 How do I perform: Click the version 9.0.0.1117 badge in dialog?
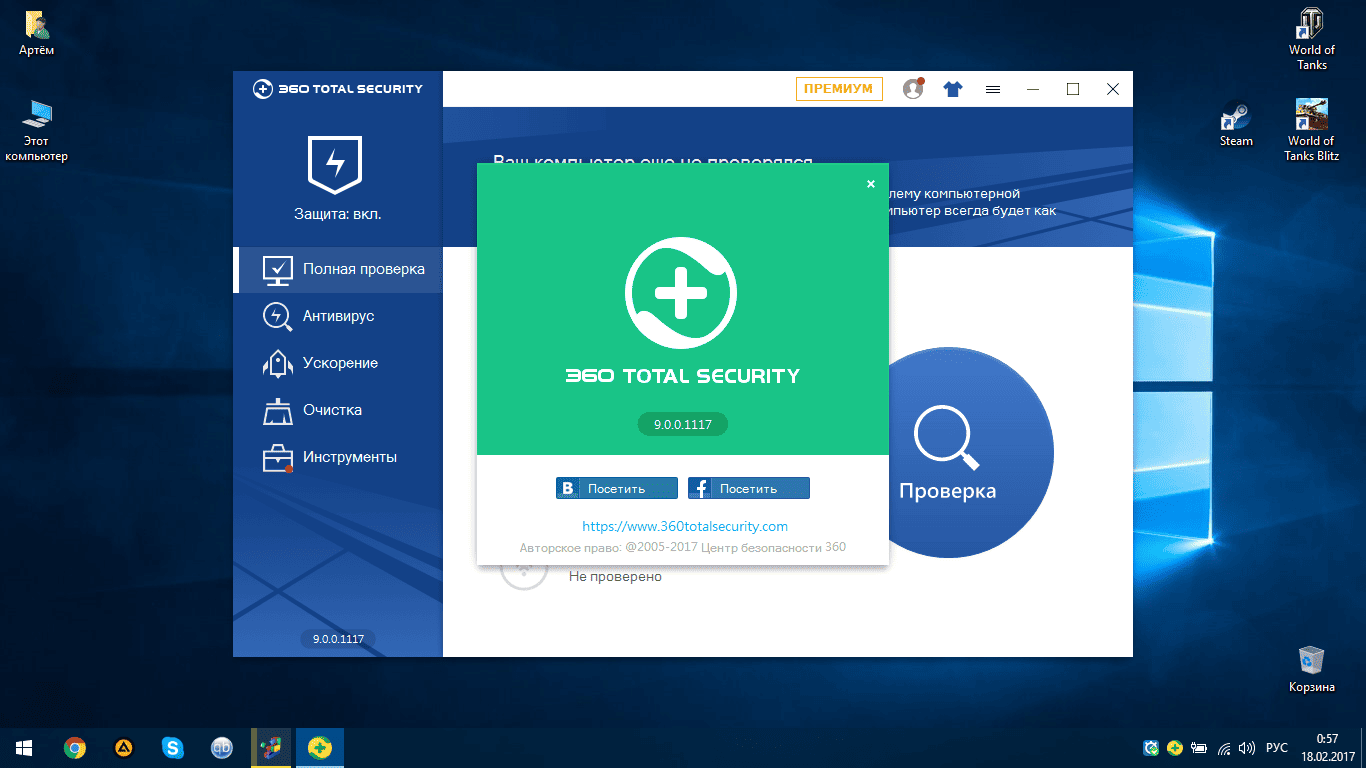click(x=683, y=425)
